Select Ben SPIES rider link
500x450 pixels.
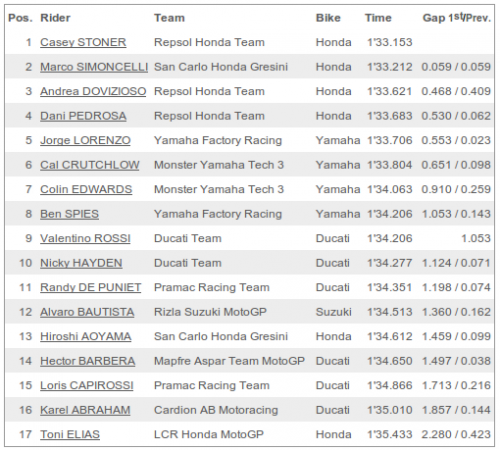[x=69, y=214]
